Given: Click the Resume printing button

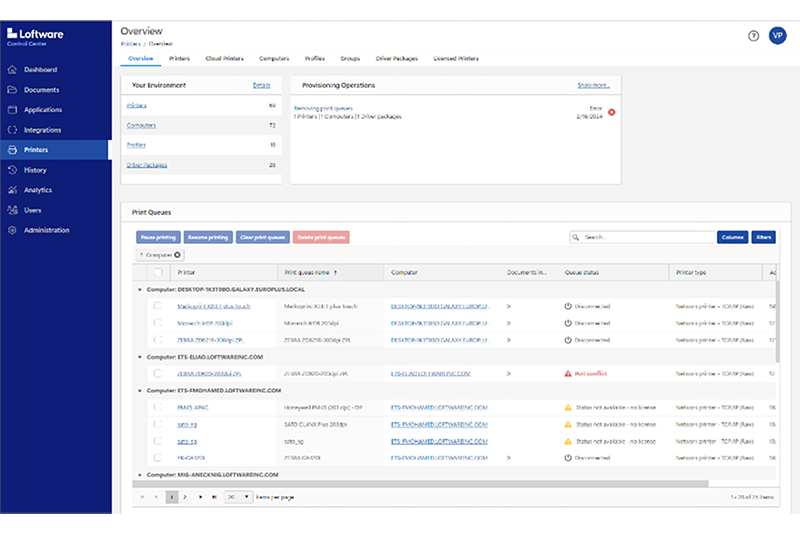Looking at the screenshot, I should click(x=208, y=237).
